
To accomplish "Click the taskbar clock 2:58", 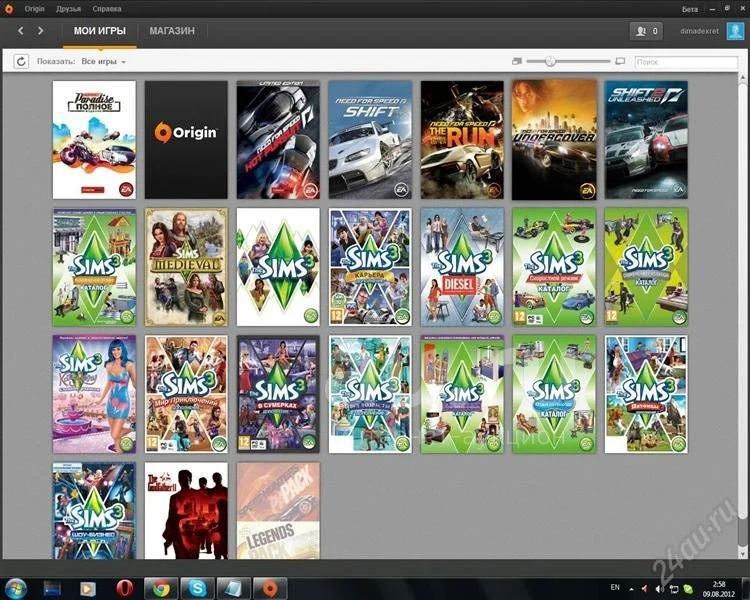I will point(718,584).
